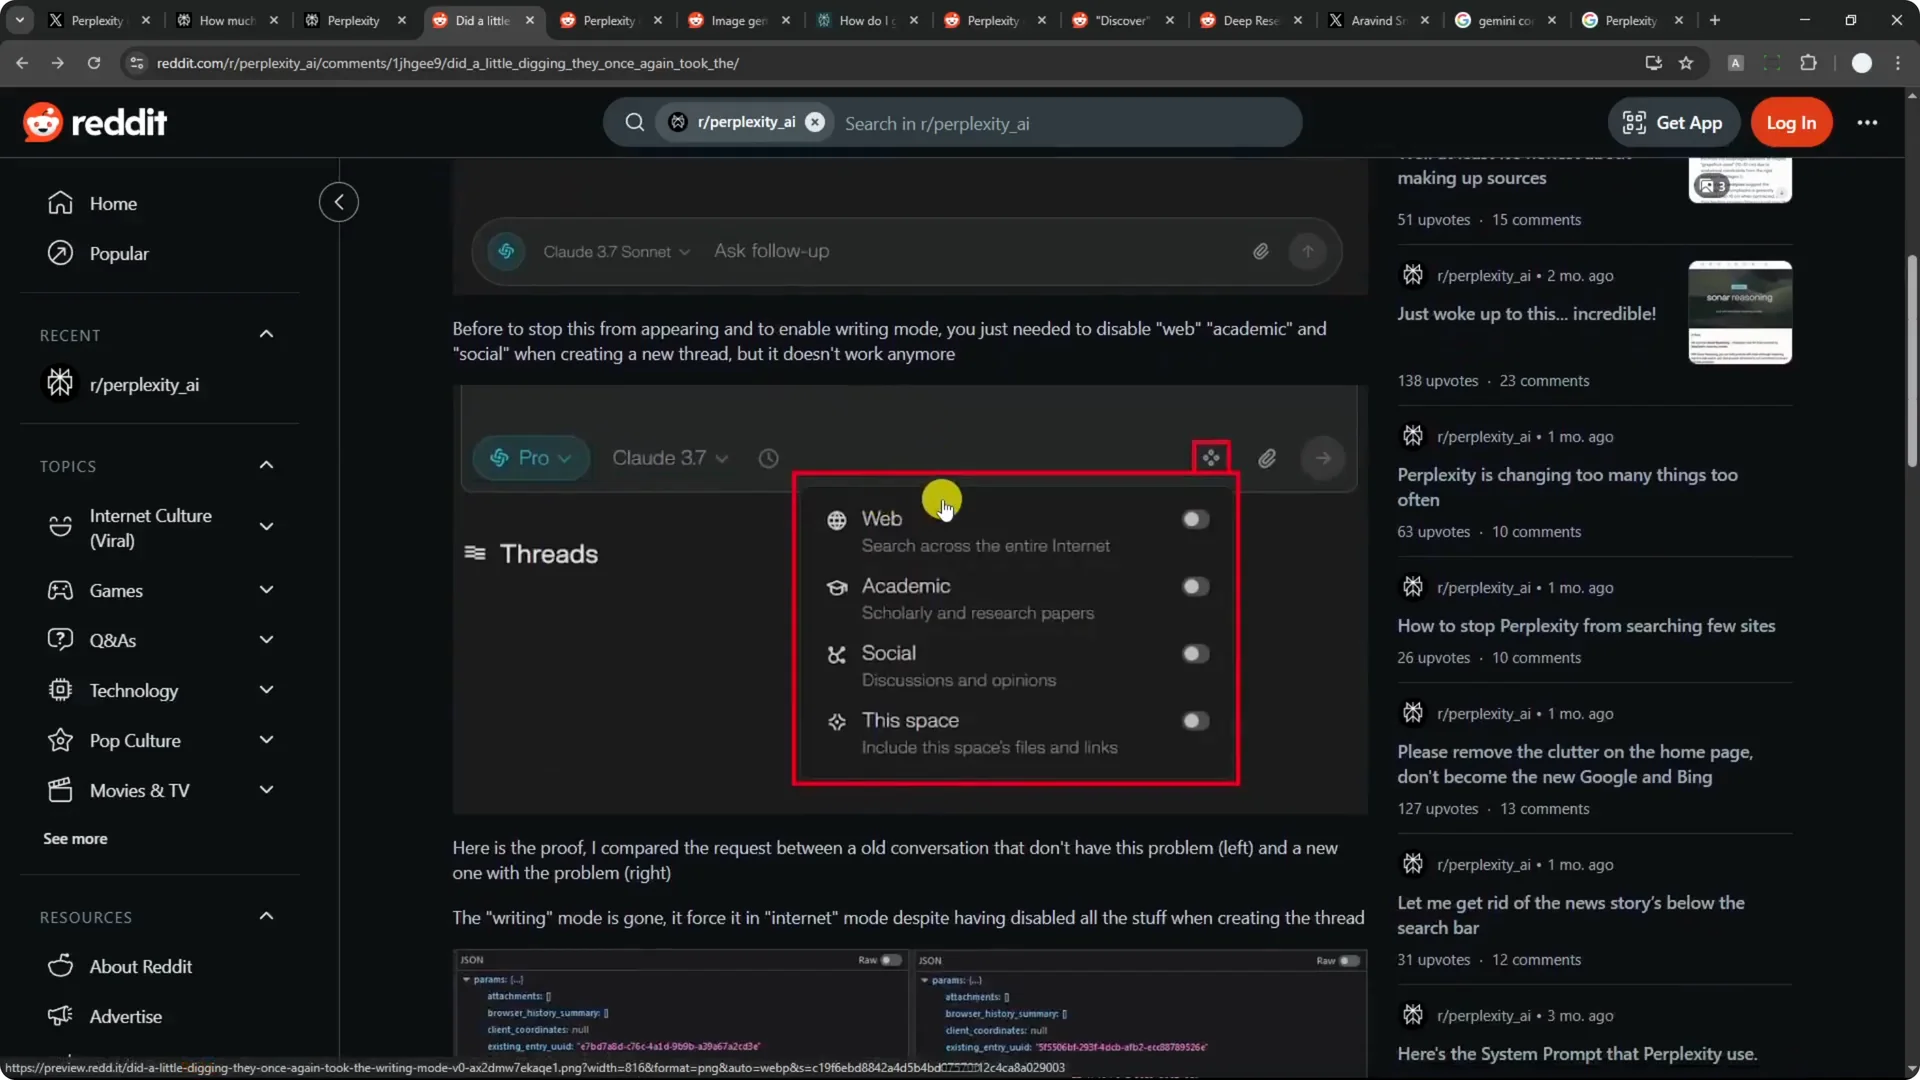The image size is (1920, 1080).
Task: Open the r/perplexity_ai community icon under Recent
Action: click(59, 383)
